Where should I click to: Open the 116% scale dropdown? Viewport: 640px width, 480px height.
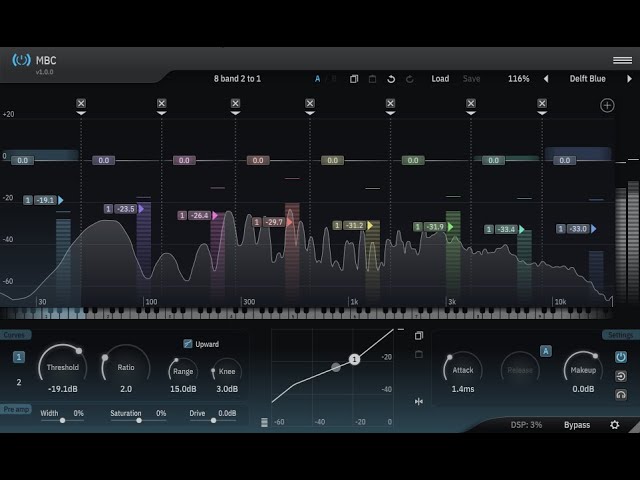click(518, 79)
